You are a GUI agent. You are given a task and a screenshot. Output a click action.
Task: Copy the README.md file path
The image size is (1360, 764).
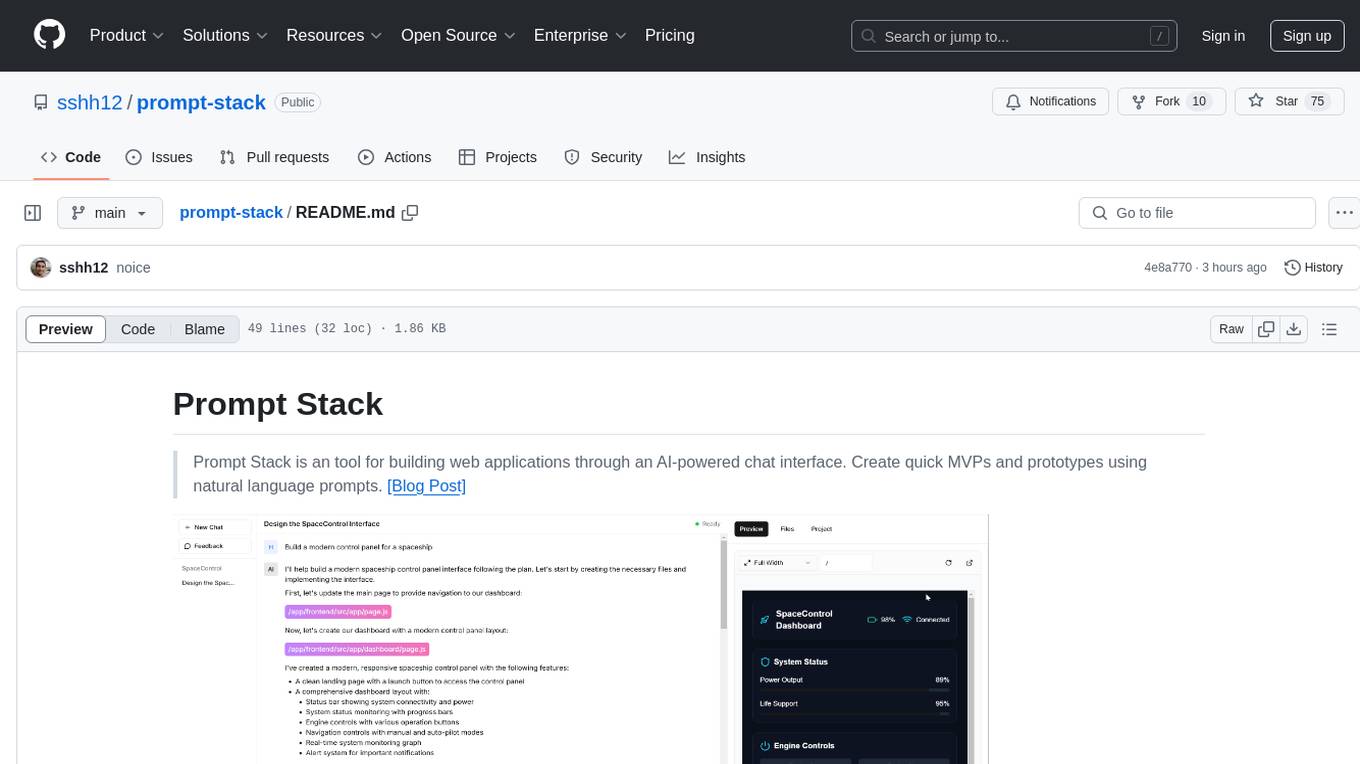pyautogui.click(x=409, y=213)
